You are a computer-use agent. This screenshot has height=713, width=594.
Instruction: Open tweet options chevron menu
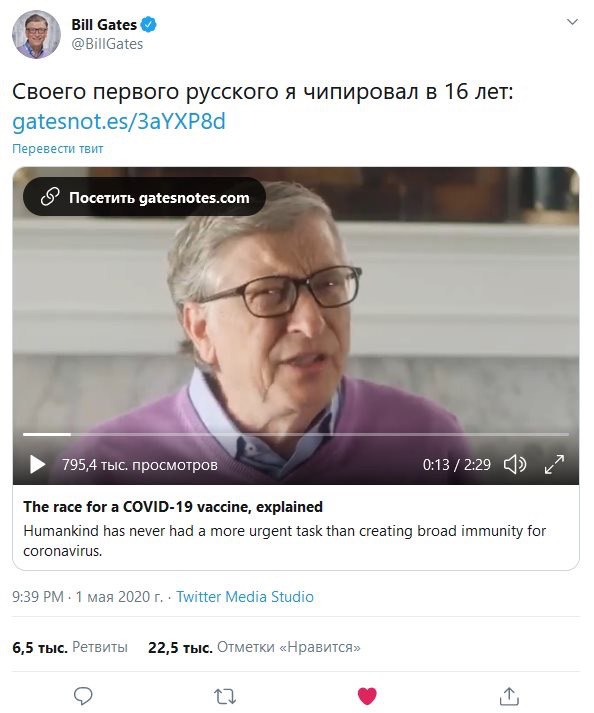click(572, 22)
